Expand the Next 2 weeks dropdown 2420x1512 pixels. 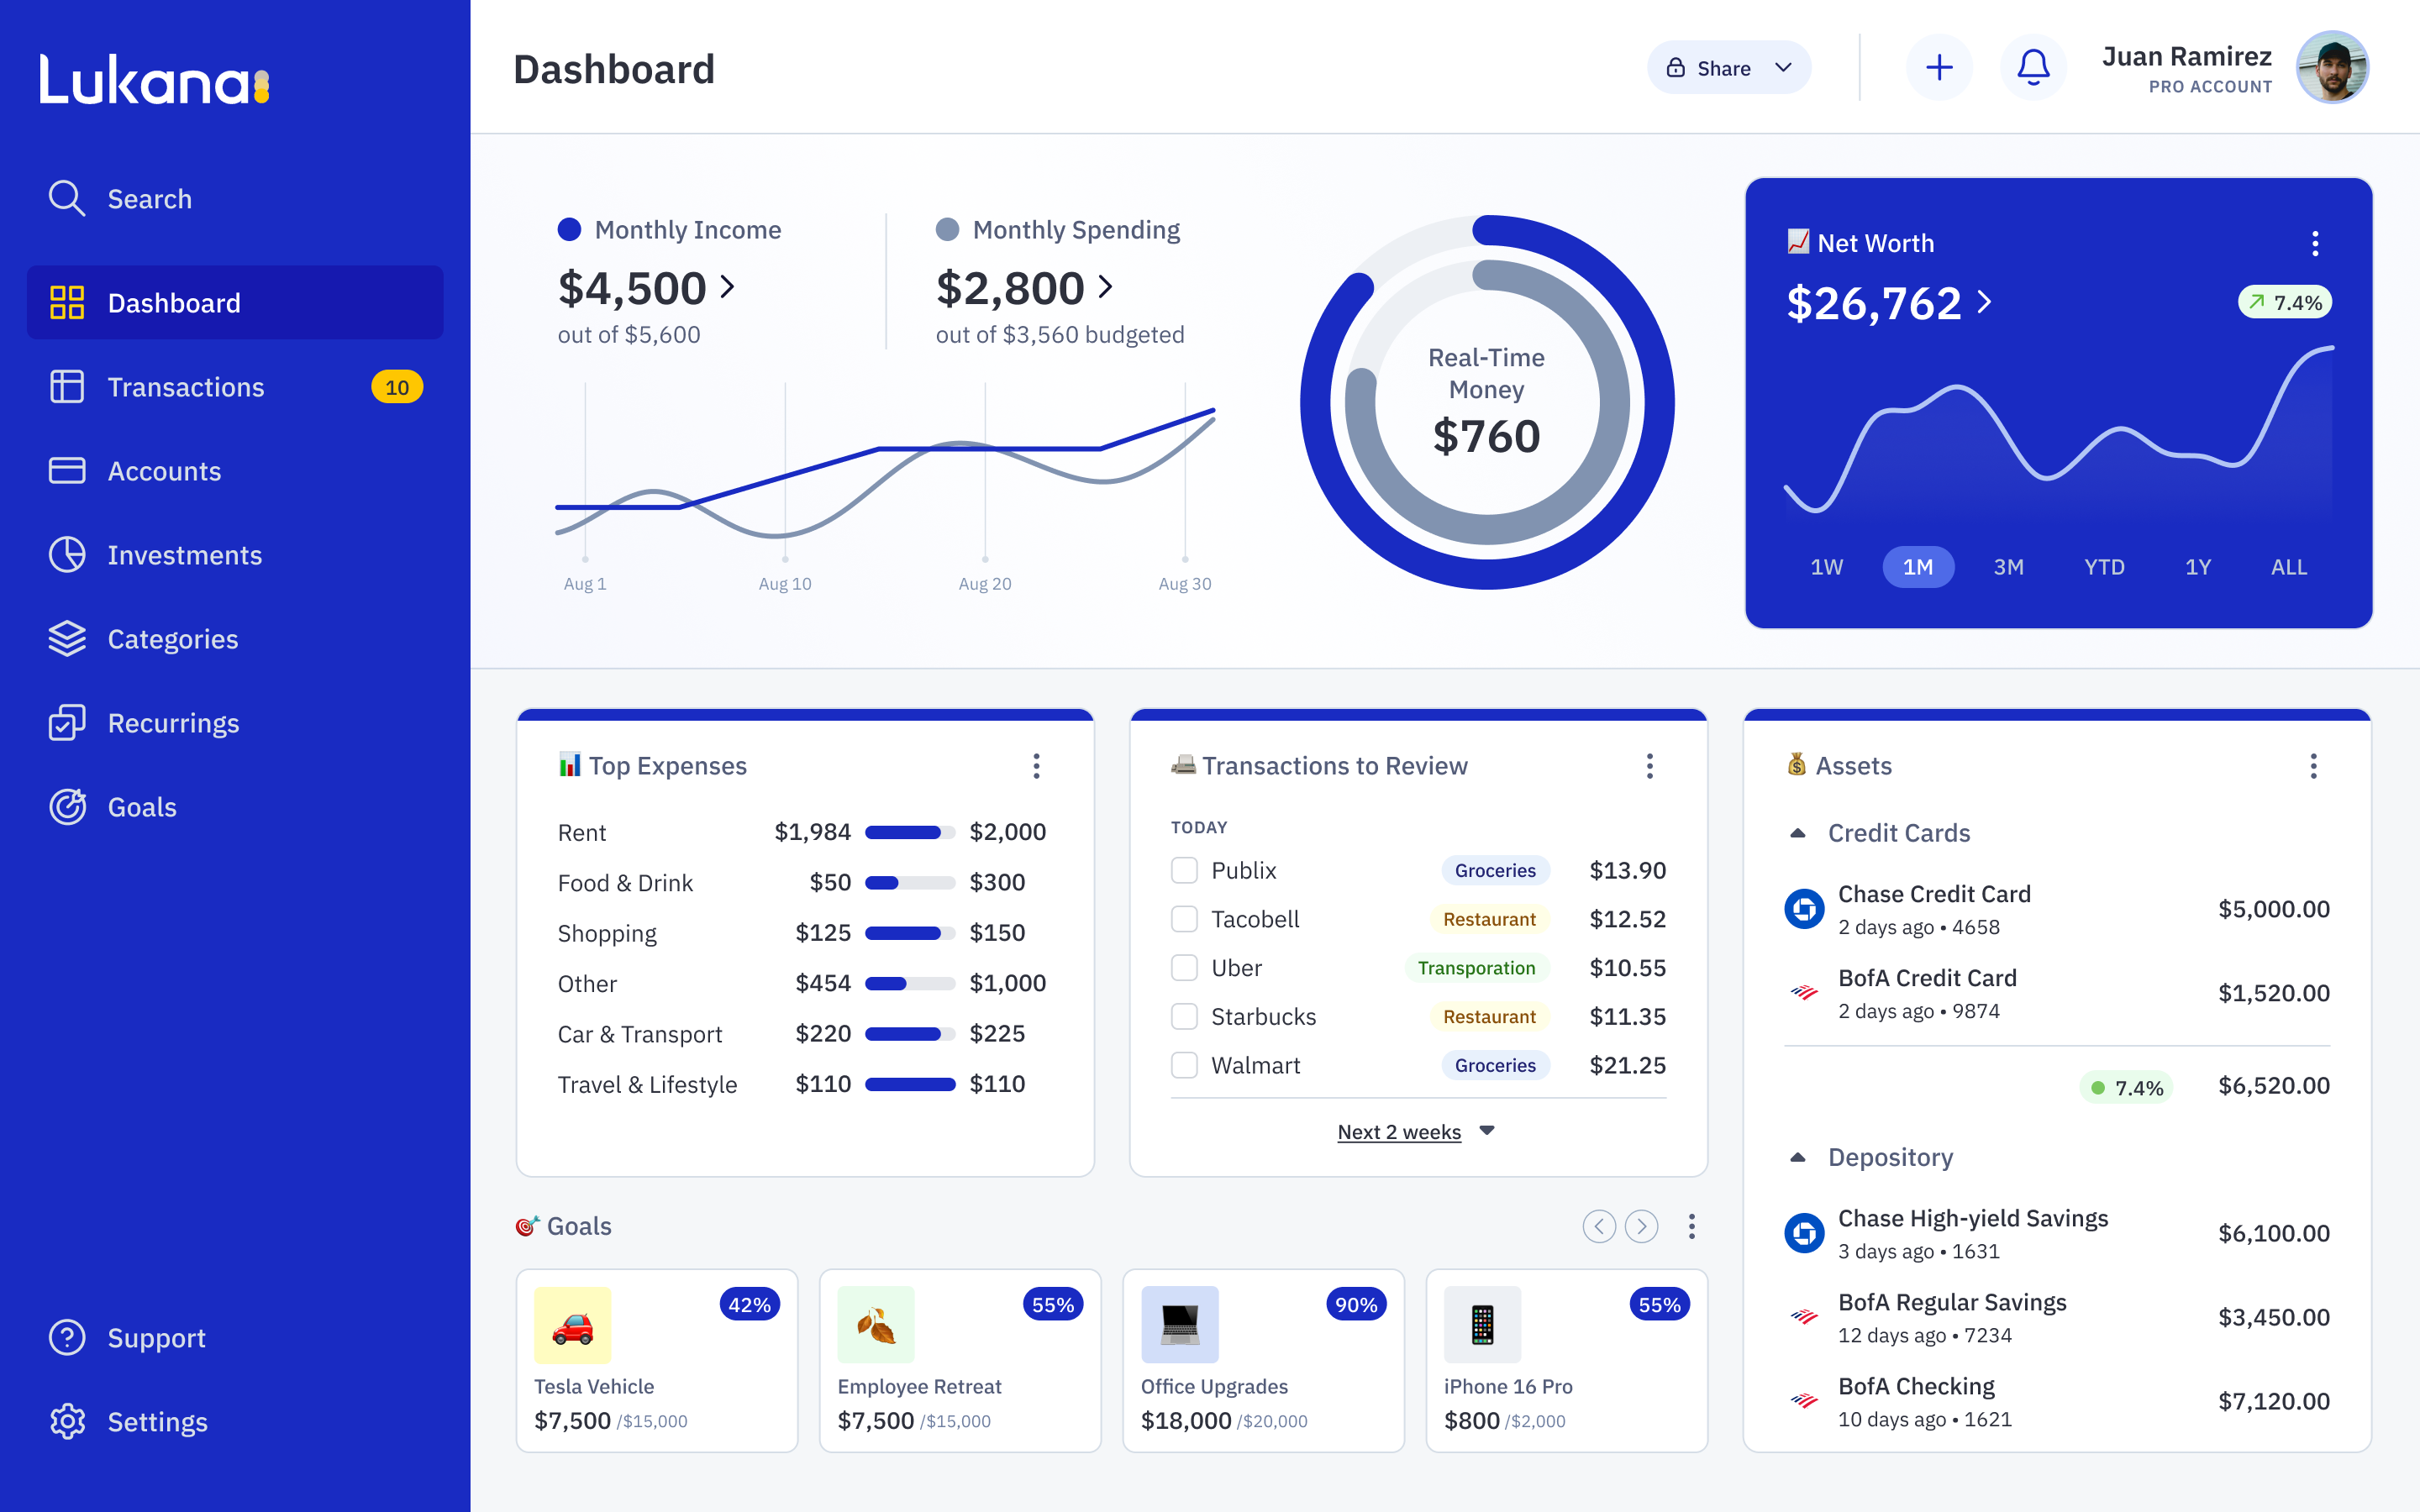[1487, 1131]
